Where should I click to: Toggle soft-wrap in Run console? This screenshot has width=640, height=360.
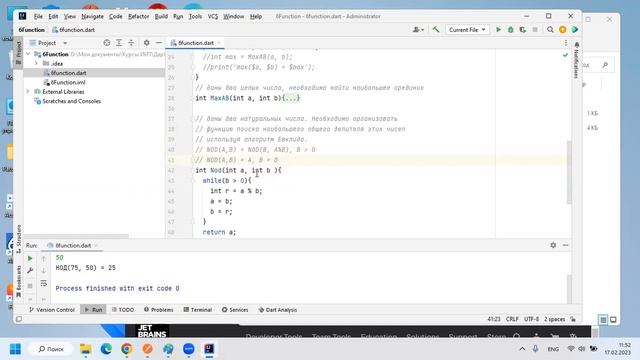(44, 283)
